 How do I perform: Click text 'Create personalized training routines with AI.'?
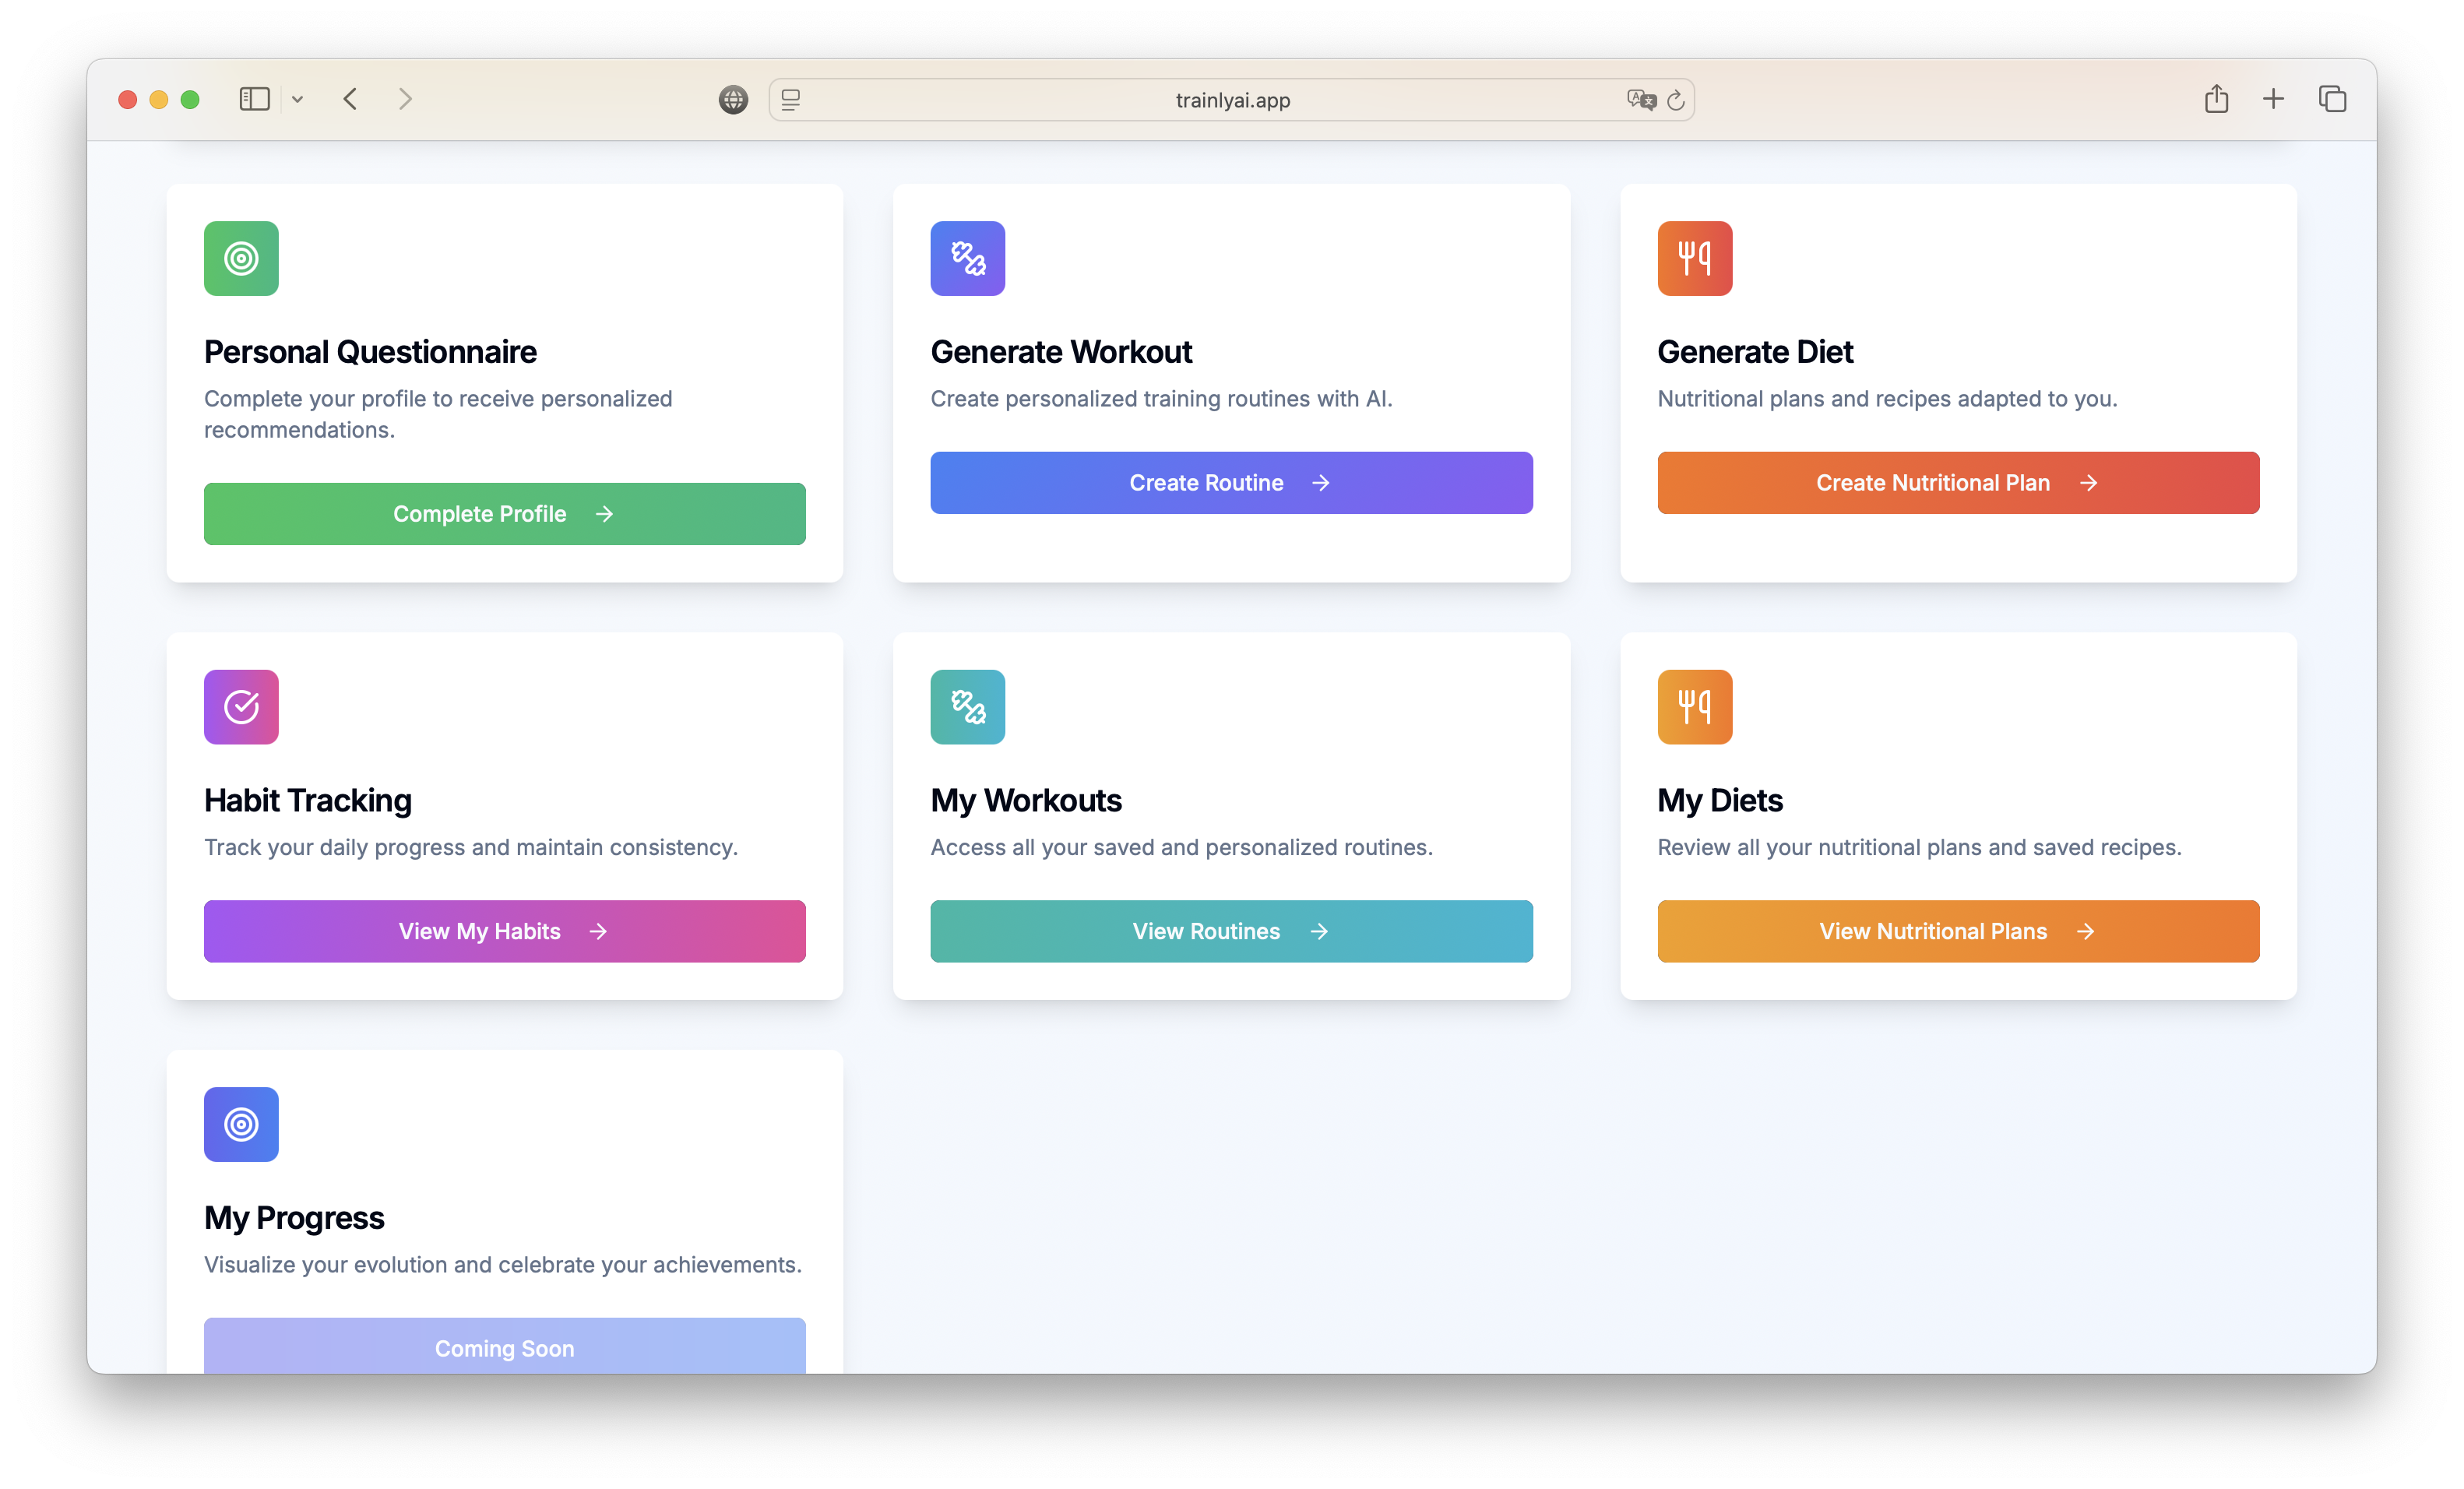1161,399
